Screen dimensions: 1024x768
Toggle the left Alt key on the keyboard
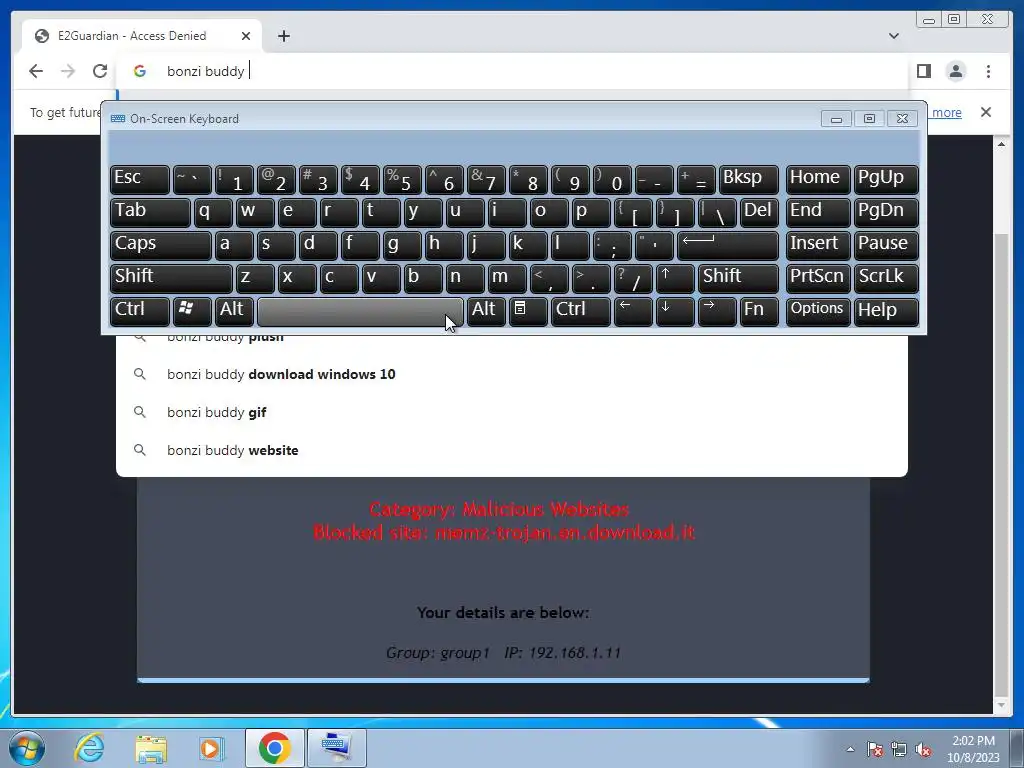[x=234, y=312]
